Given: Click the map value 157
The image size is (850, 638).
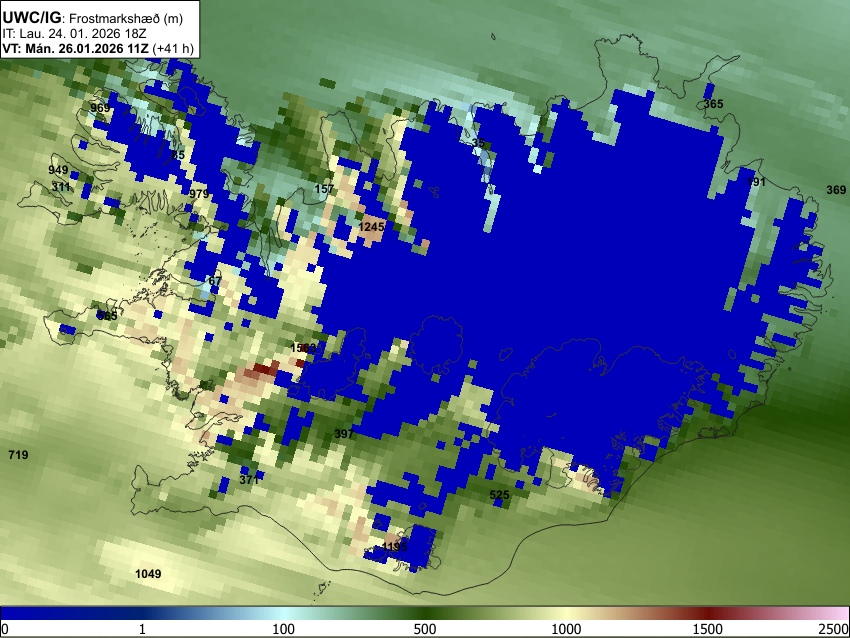Looking at the screenshot, I should (x=324, y=189).
